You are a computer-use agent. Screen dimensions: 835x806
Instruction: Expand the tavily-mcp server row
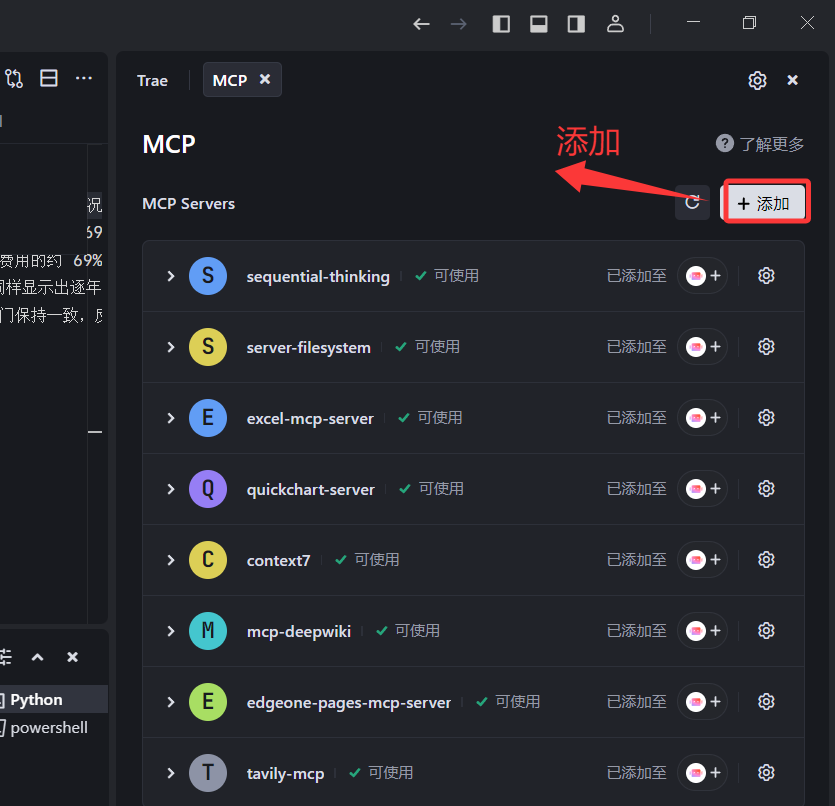[170, 773]
